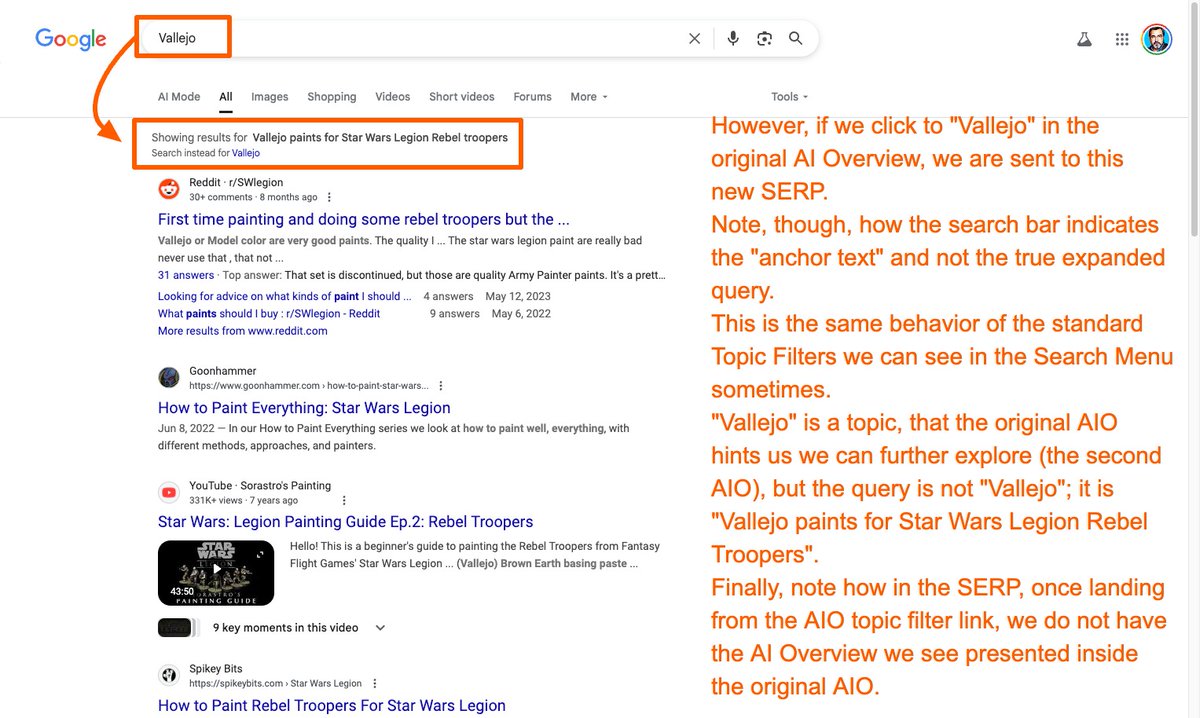Expand the More search filters dropdown
Screen dimensions: 1200x718
pos(589,97)
